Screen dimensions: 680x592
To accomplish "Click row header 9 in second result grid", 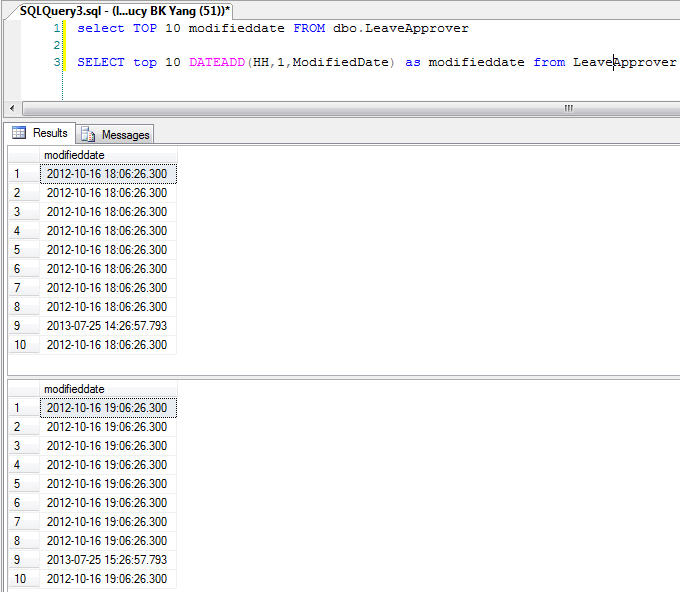I will (24, 560).
